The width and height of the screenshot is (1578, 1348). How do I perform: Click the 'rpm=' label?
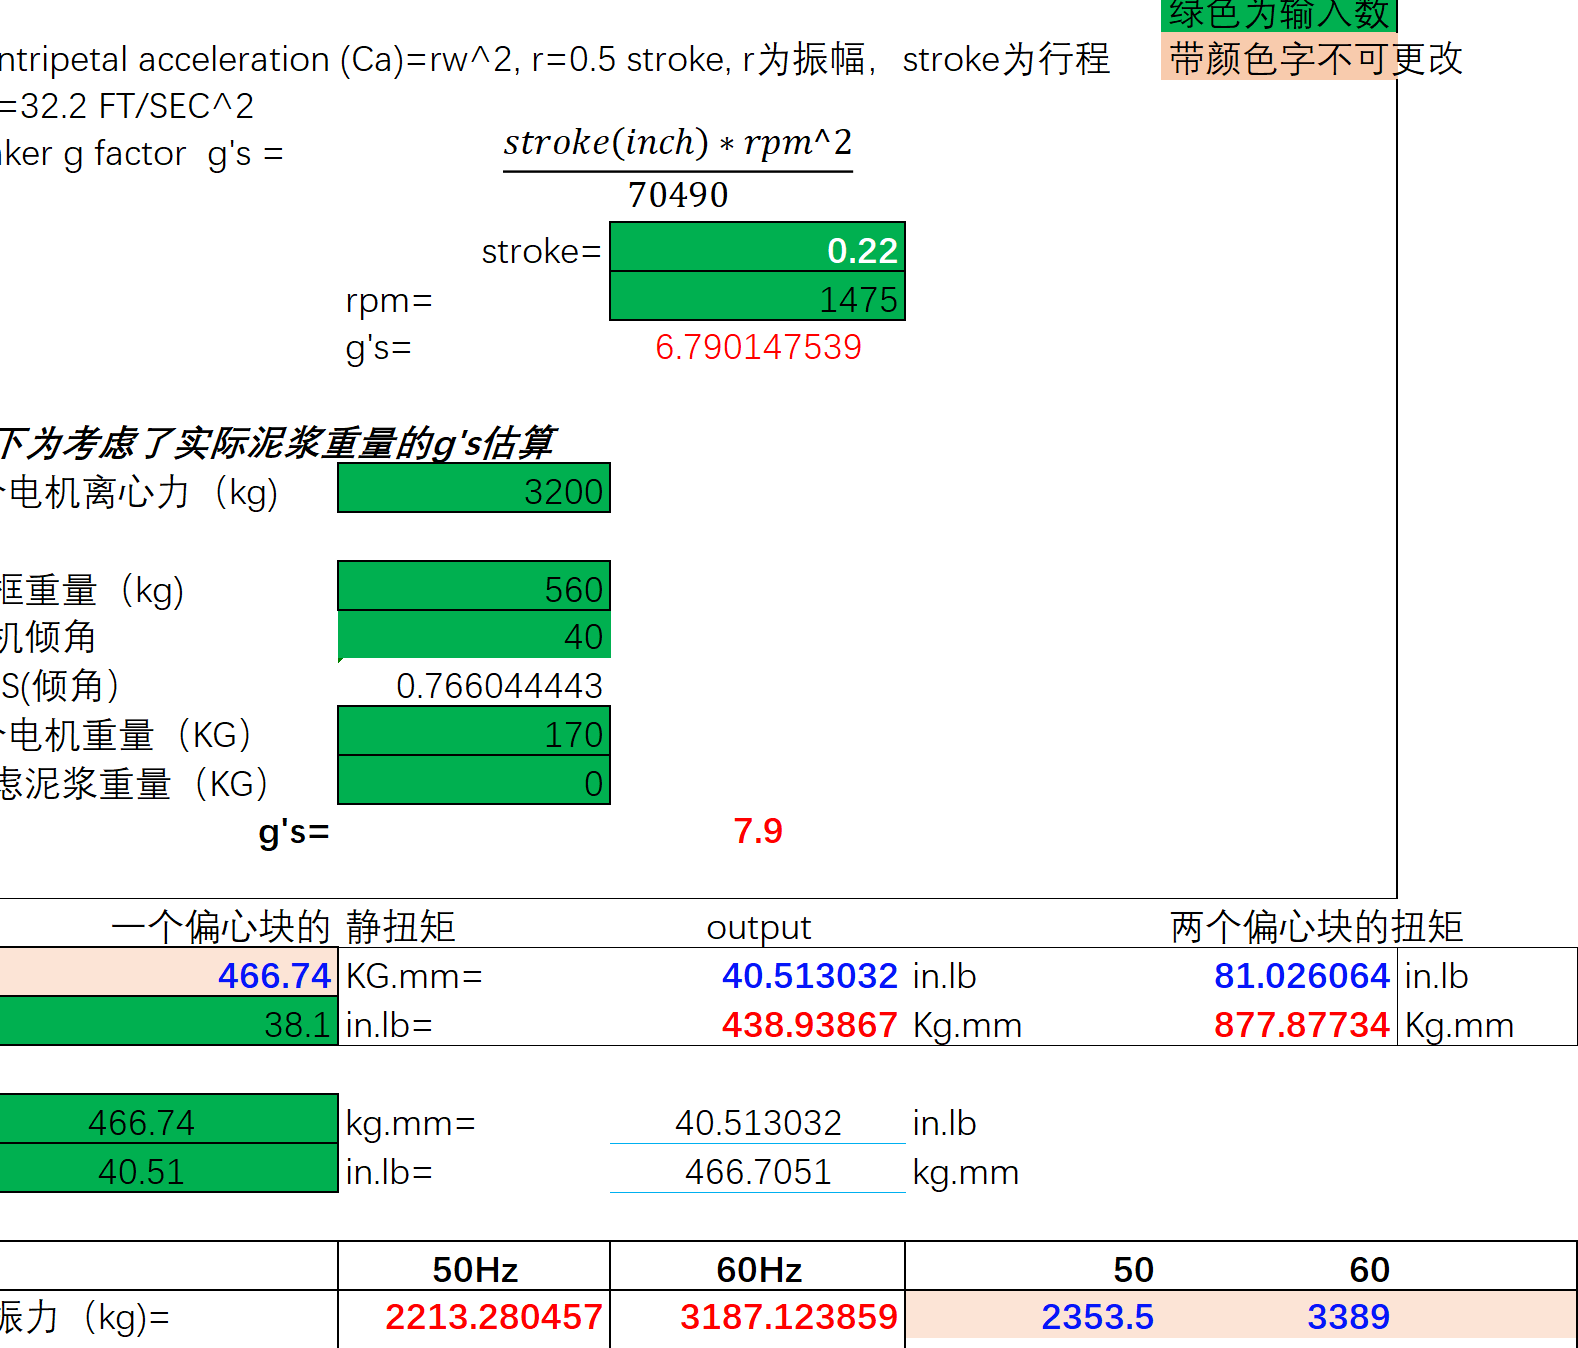(x=389, y=300)
